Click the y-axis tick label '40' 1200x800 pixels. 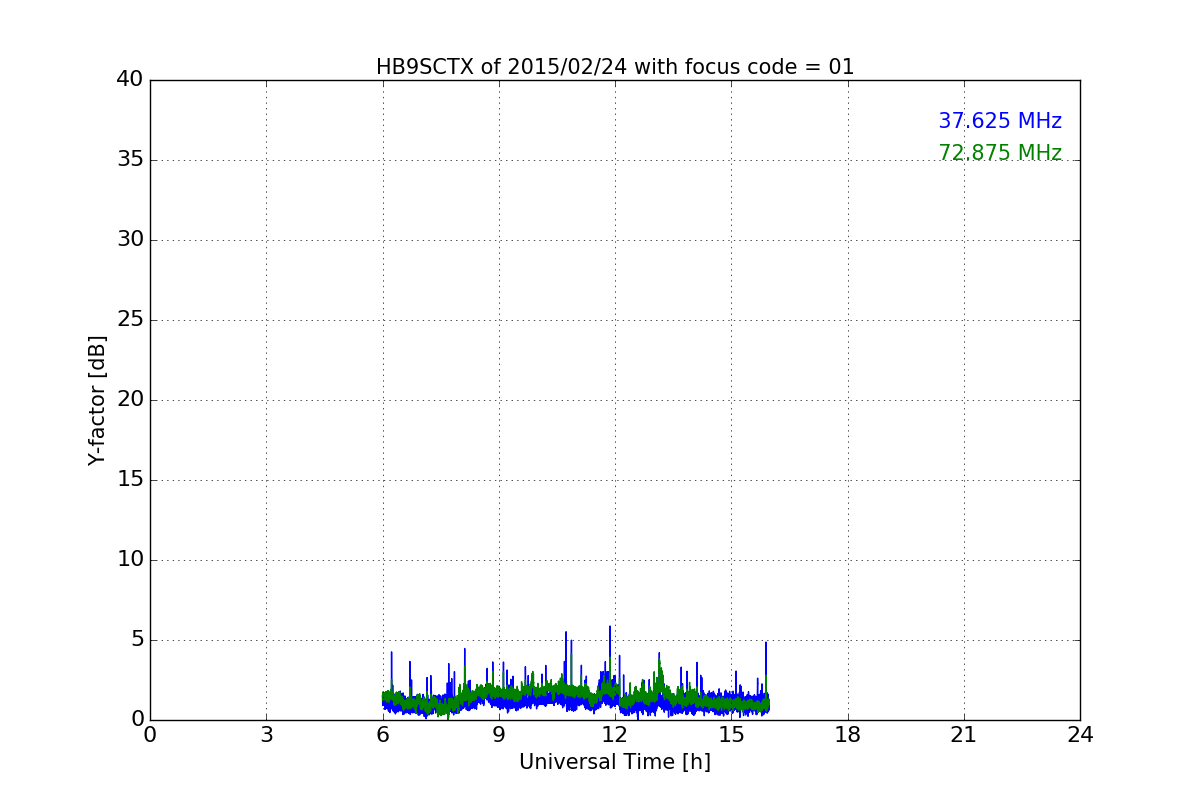pyautogui.click(x=130, y=80)
